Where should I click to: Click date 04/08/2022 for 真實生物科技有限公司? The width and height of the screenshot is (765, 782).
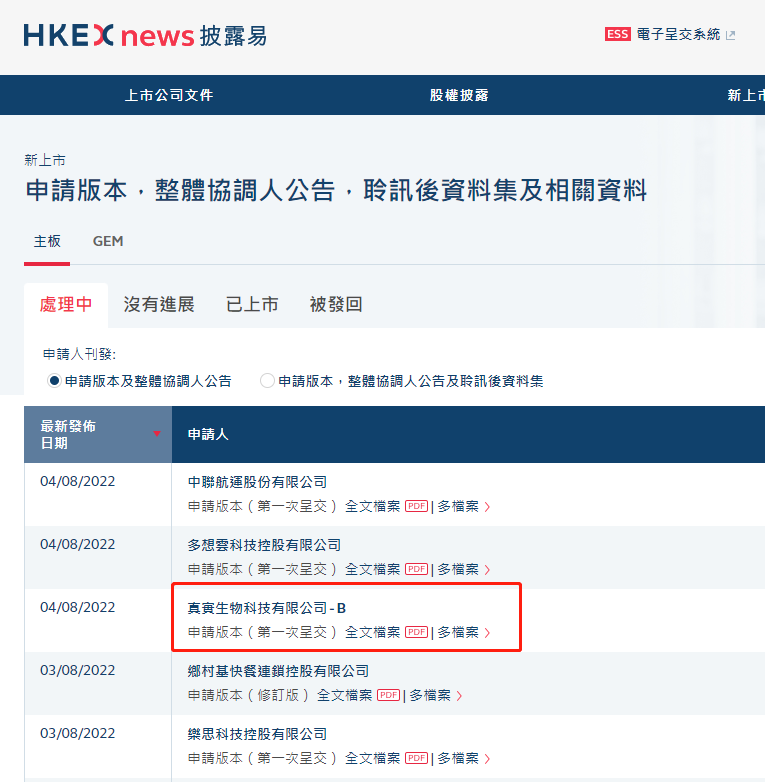pyautogui.click(x=77, y=607)
